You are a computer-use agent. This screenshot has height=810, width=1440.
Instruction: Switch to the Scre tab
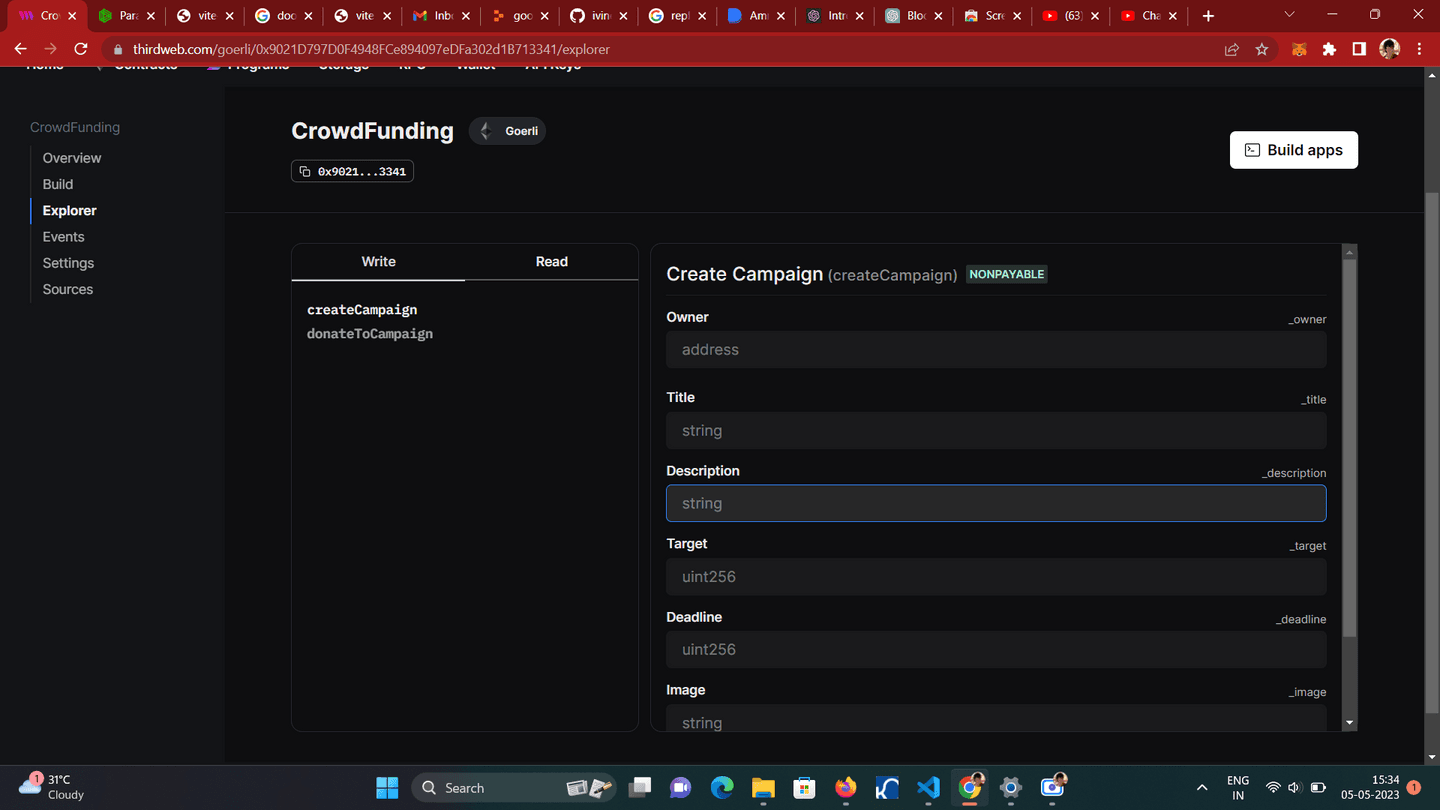(x=992, y=16)
